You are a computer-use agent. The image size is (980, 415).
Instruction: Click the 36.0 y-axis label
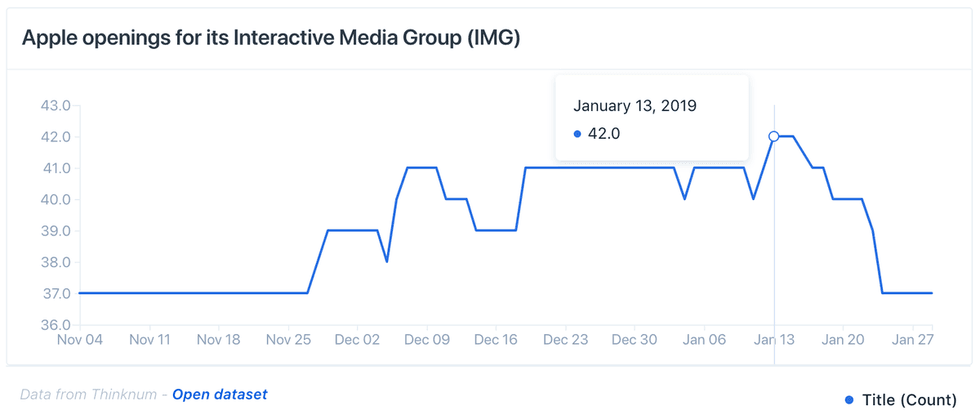coord(53,325)
